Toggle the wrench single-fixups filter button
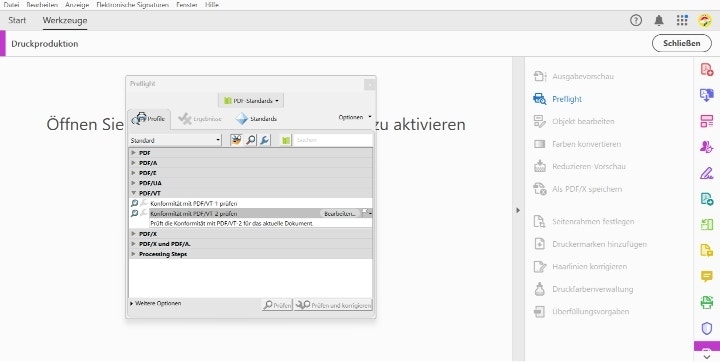 (x=264, y=140)
